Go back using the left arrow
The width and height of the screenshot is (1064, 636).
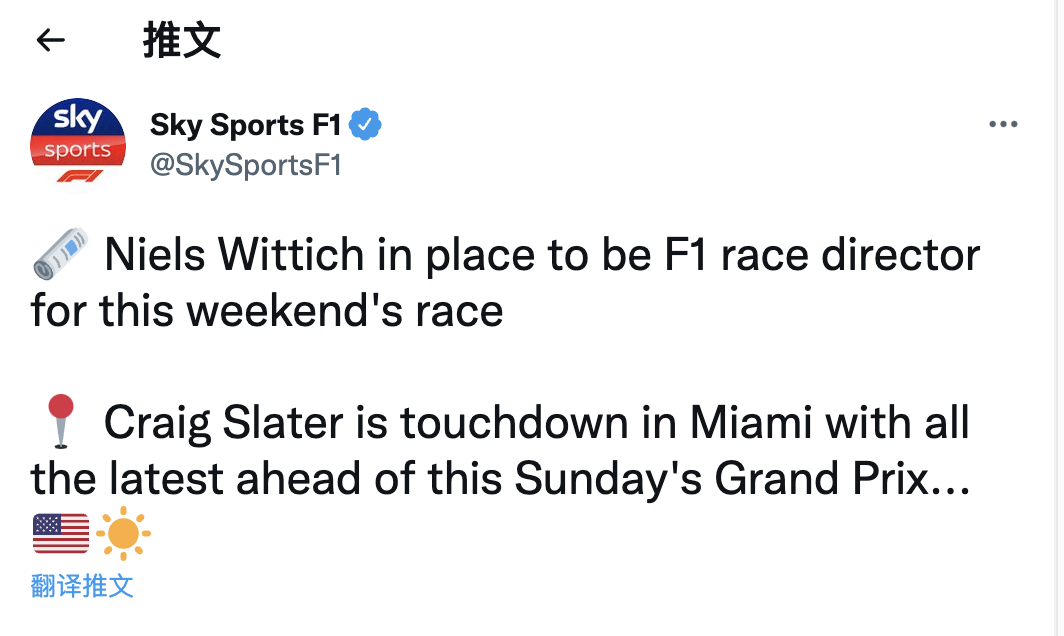50,40
